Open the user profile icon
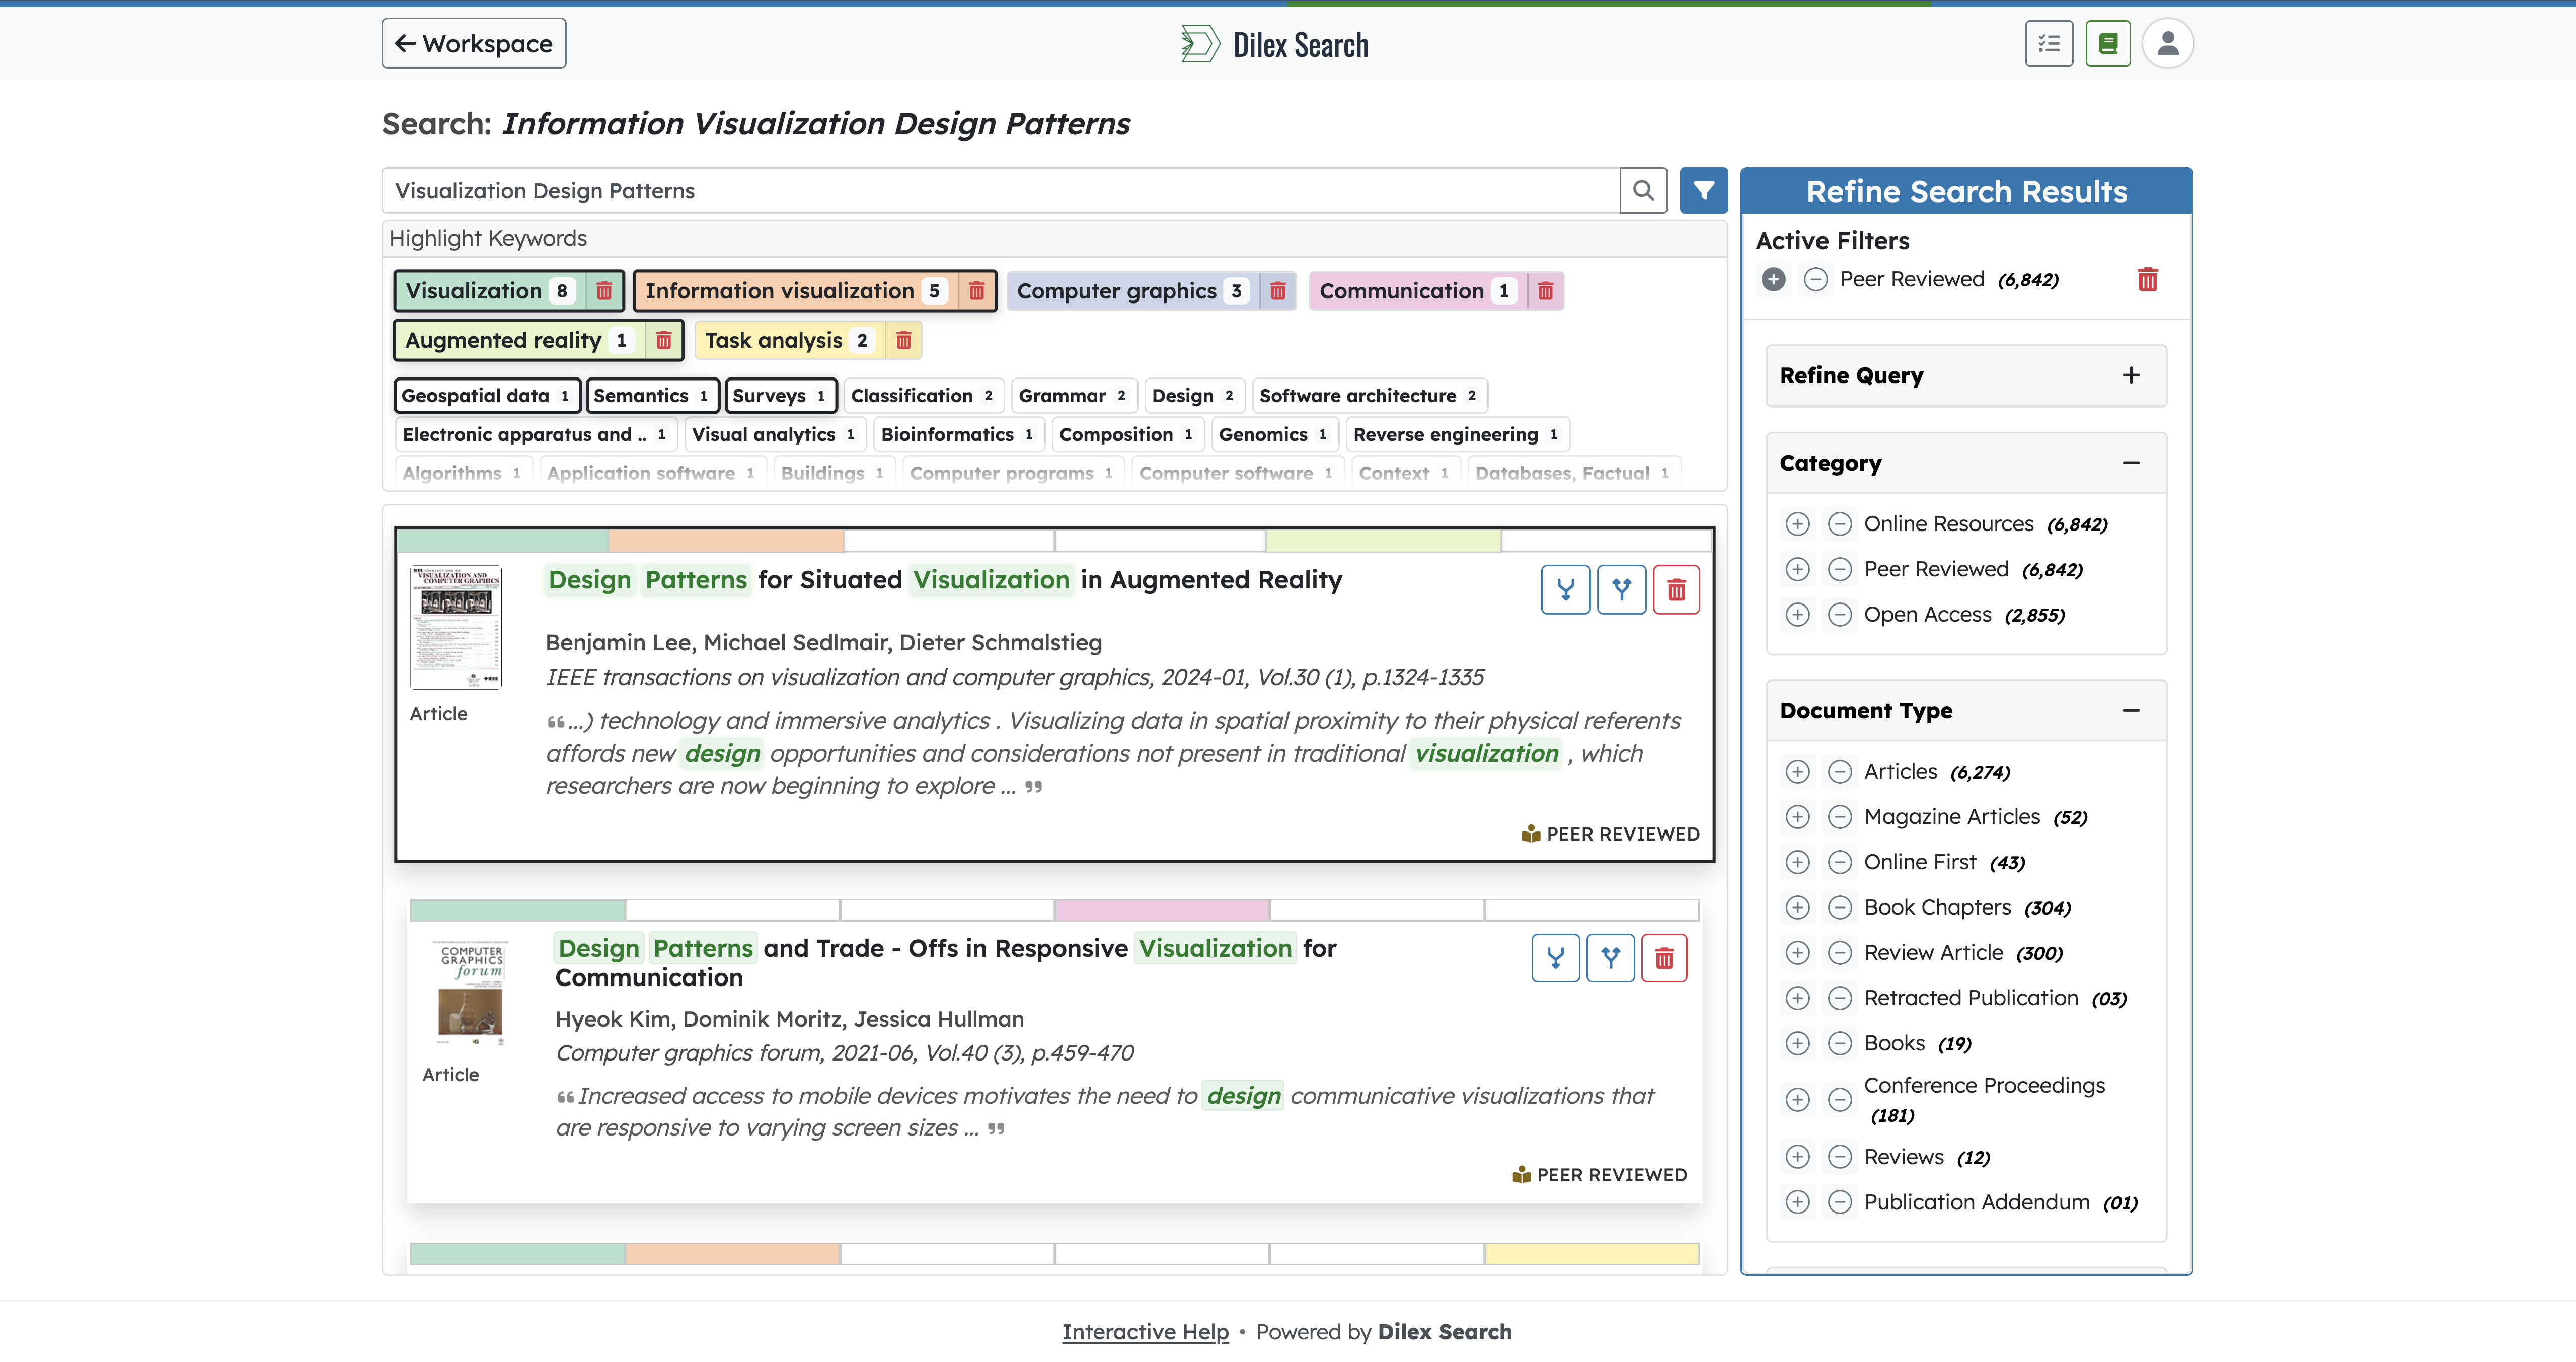Screen dimensions: 2576x1362 (2168, 43)
